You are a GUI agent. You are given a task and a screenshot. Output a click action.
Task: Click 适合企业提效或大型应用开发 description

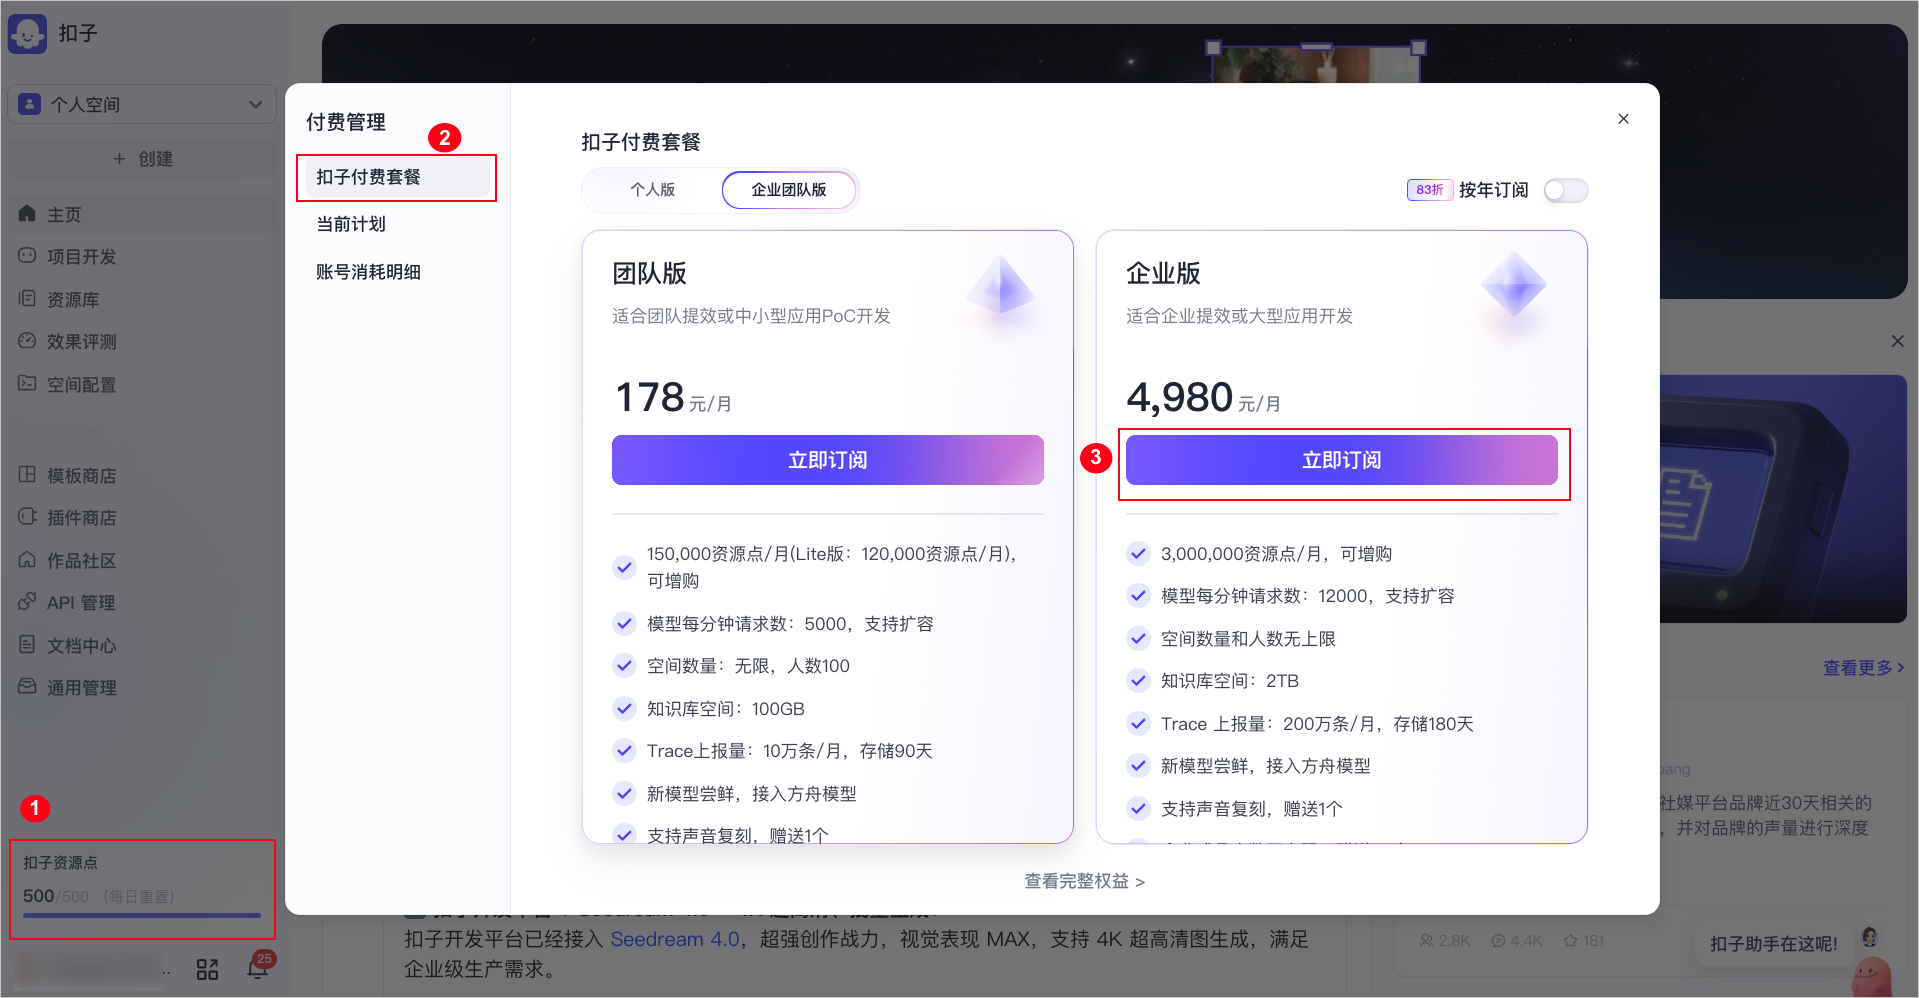(1239, 316)
